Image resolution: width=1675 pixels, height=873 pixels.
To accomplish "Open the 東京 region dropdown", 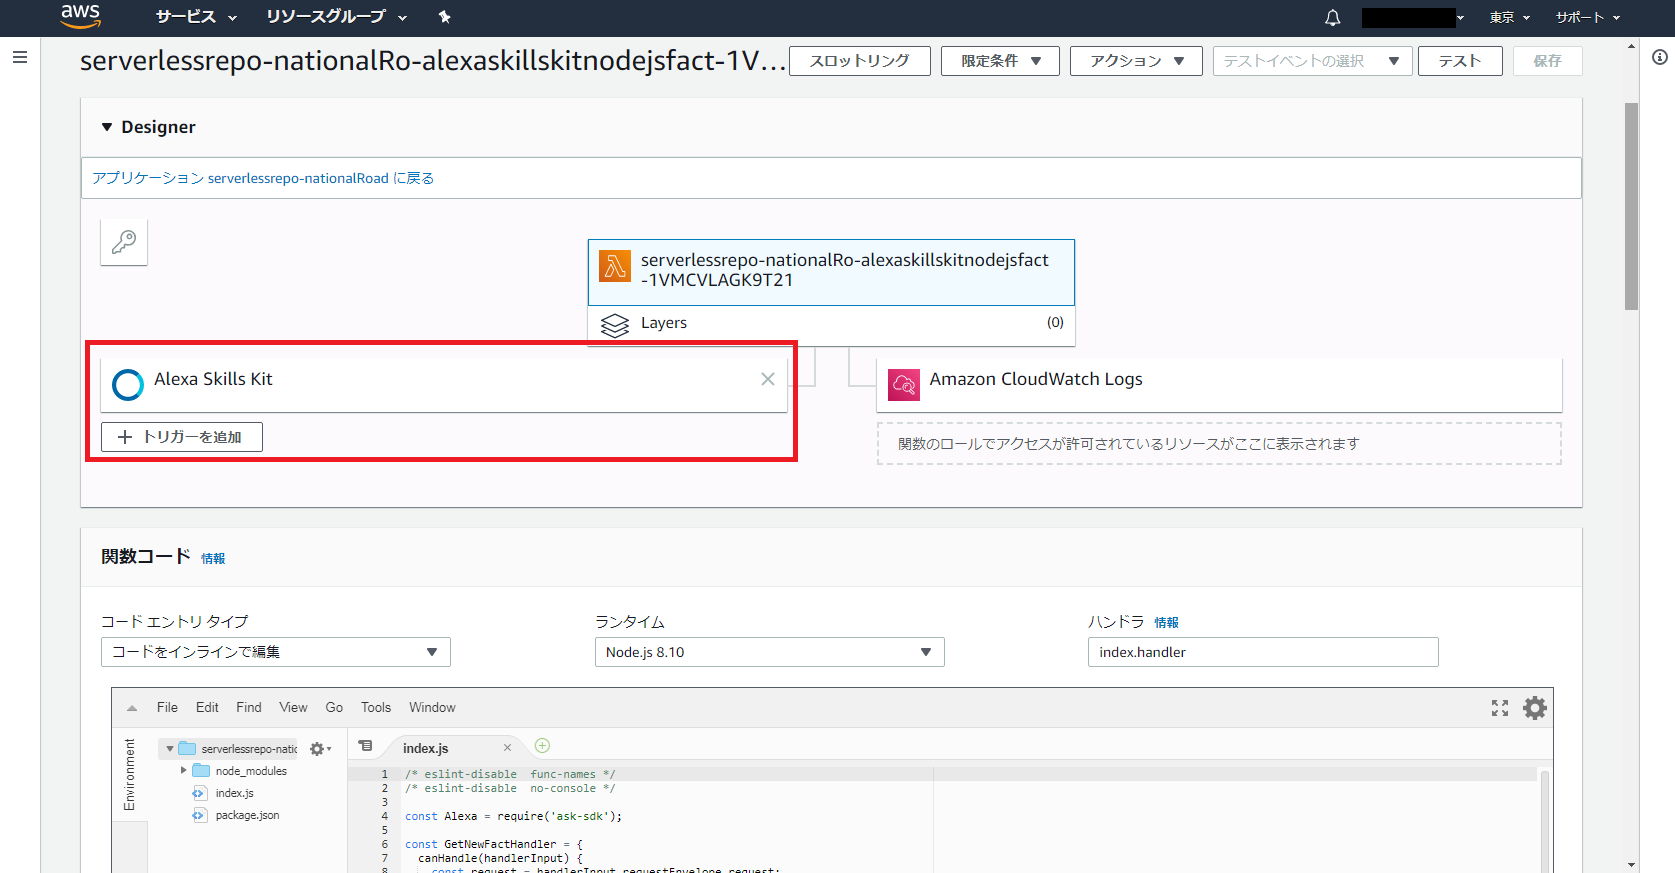I will click(1510, 17).
